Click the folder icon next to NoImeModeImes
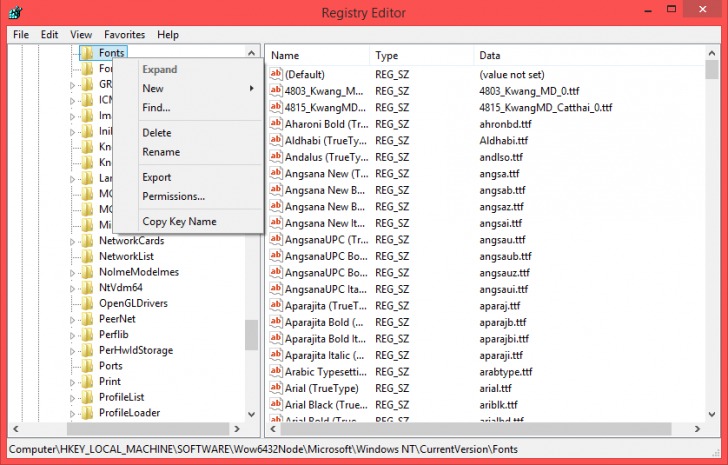 click(x=88, y=272)
